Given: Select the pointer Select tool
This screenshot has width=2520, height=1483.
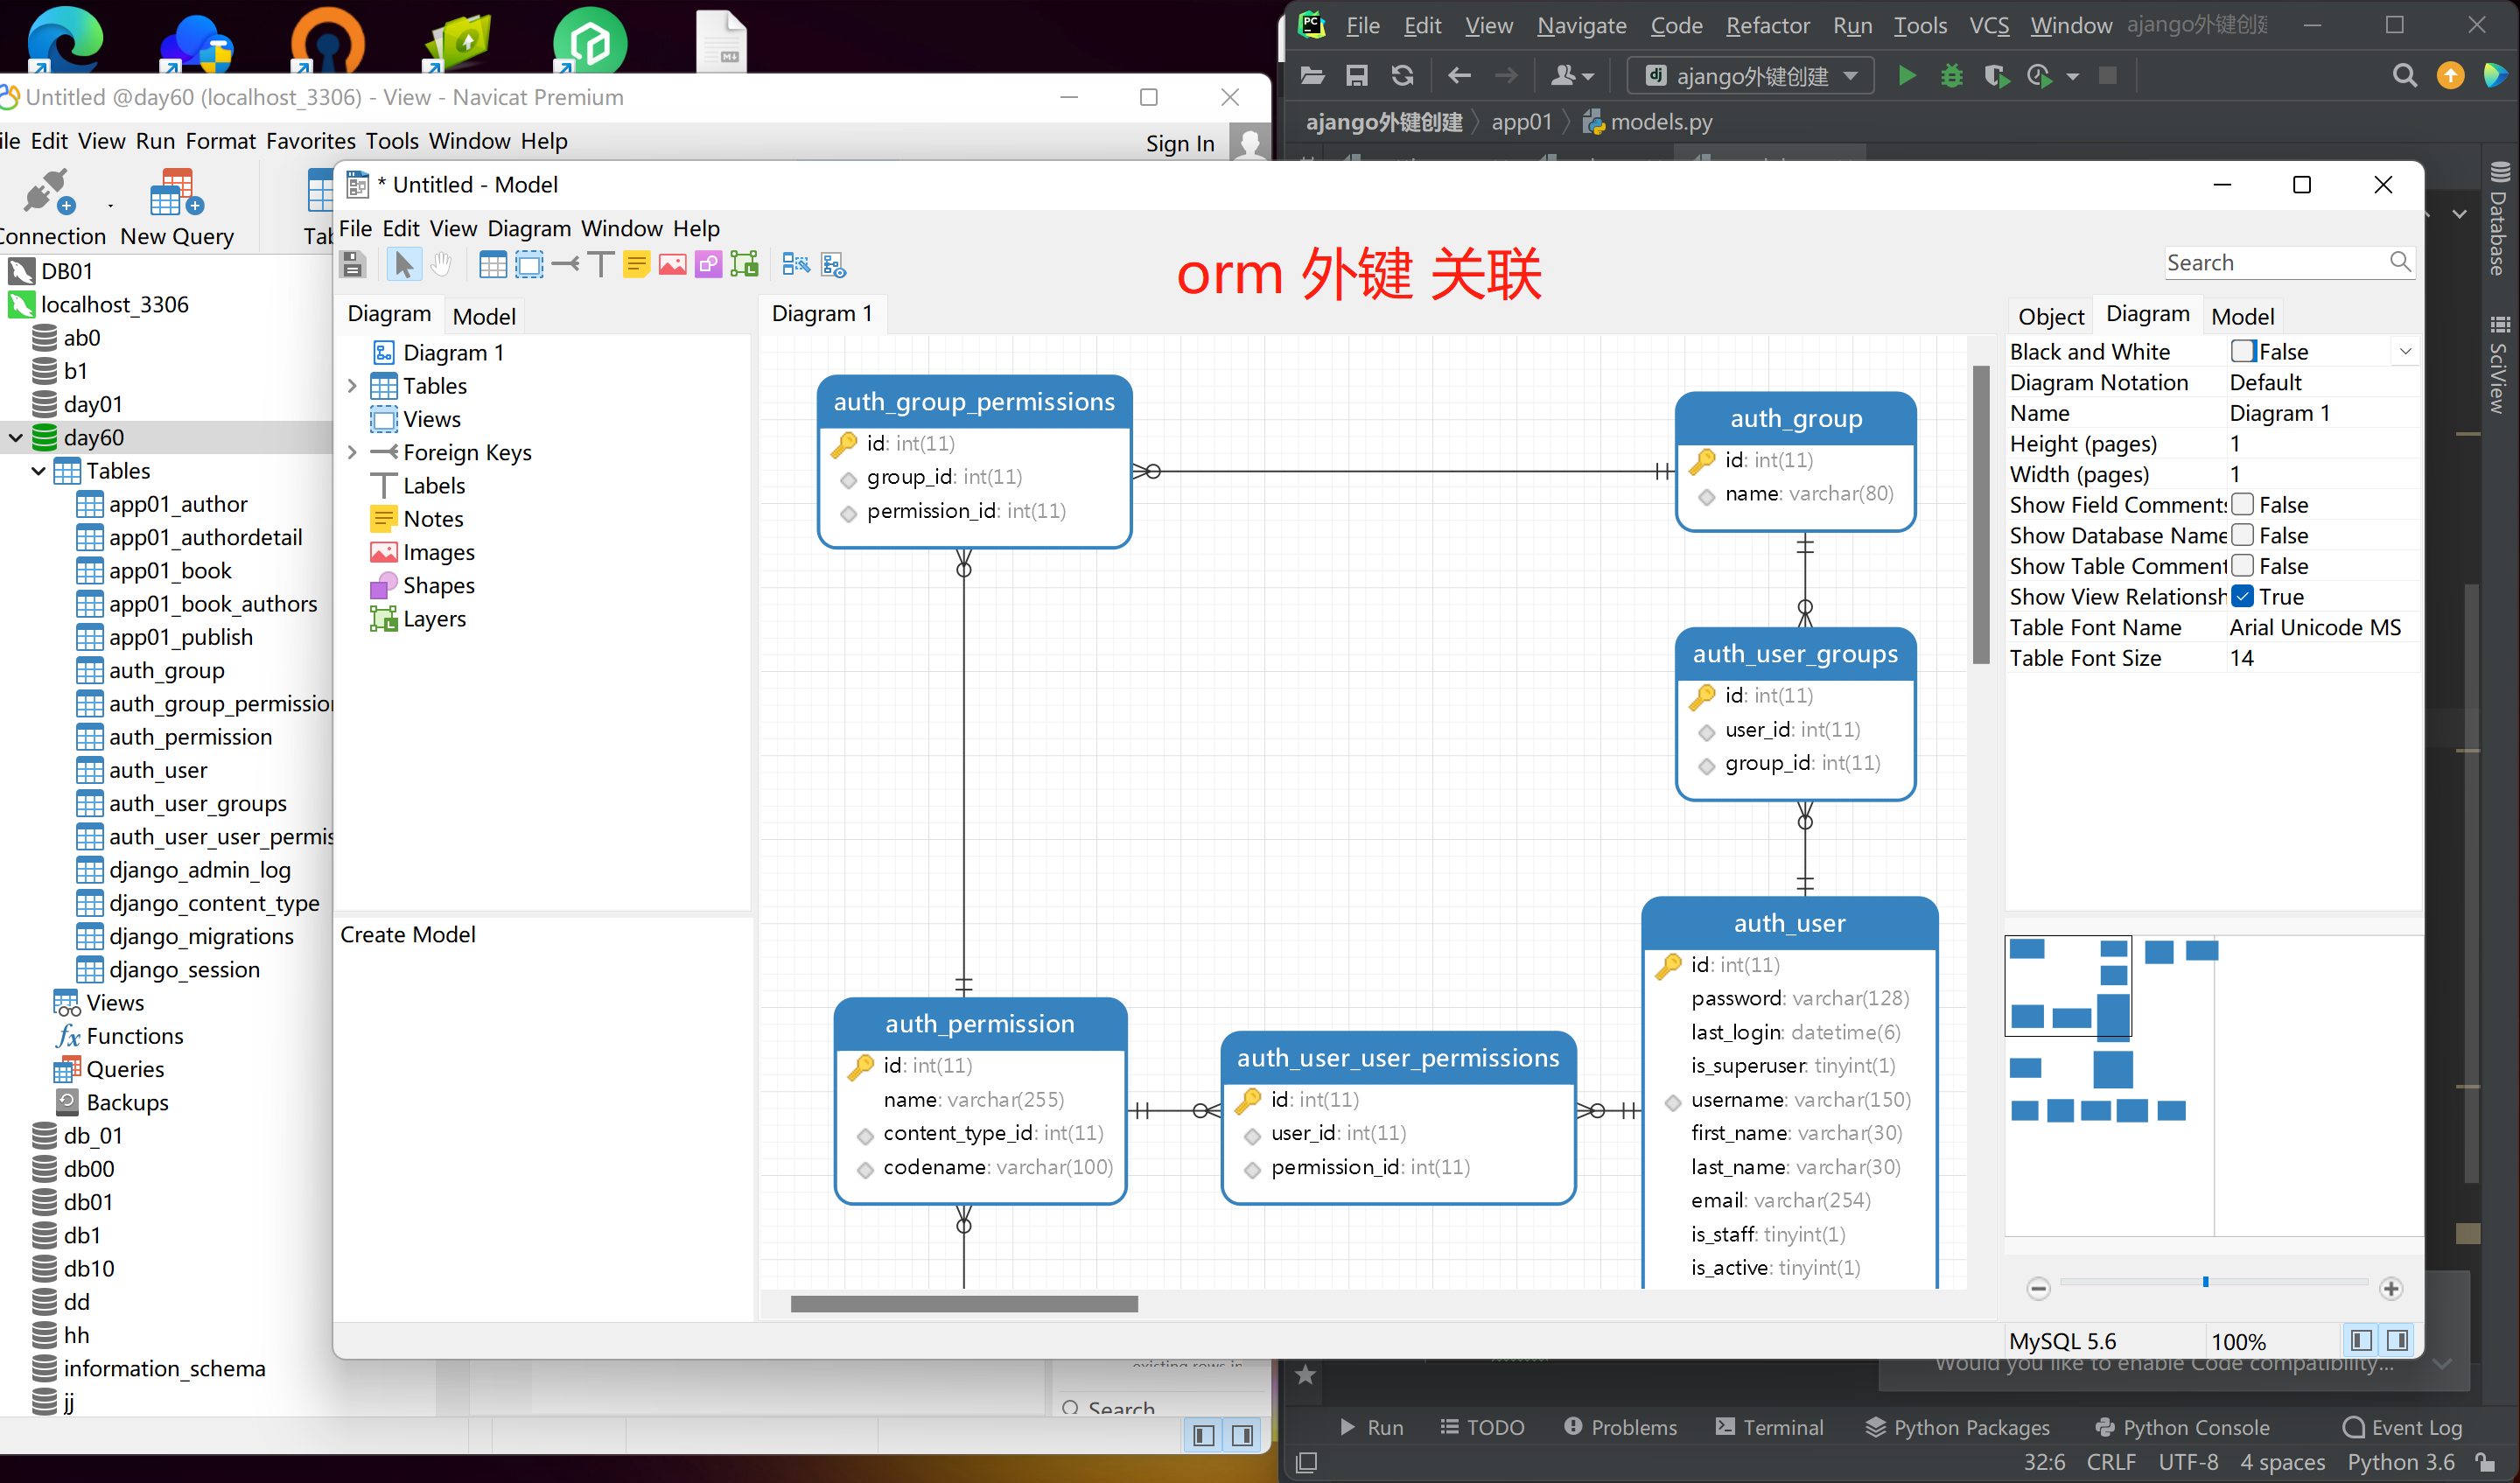Looking at the screenshot, I should pyautogui.click(x=404, y=264).
